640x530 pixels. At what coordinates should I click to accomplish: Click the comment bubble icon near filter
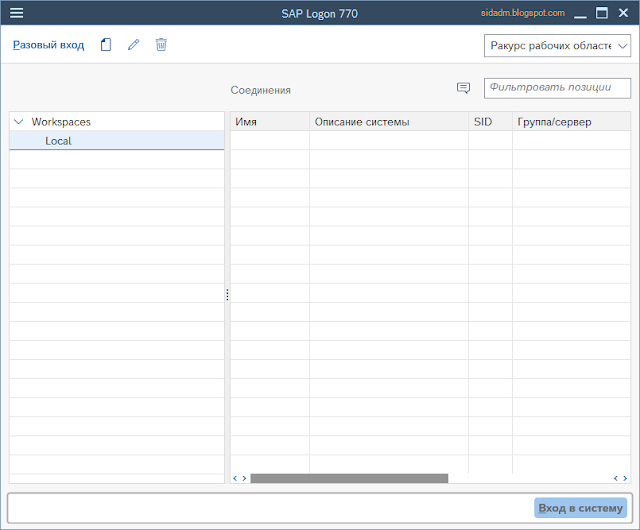463,88
